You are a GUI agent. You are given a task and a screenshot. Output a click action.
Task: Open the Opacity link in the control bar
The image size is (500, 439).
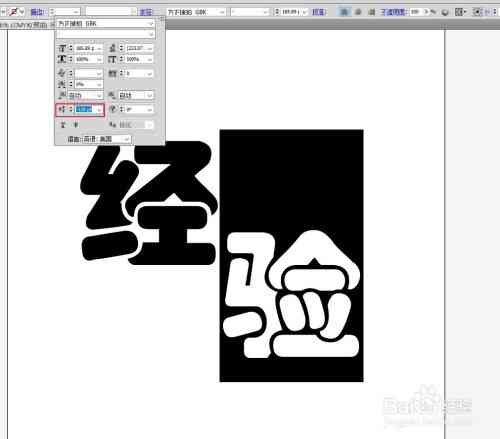click(393, 12)
